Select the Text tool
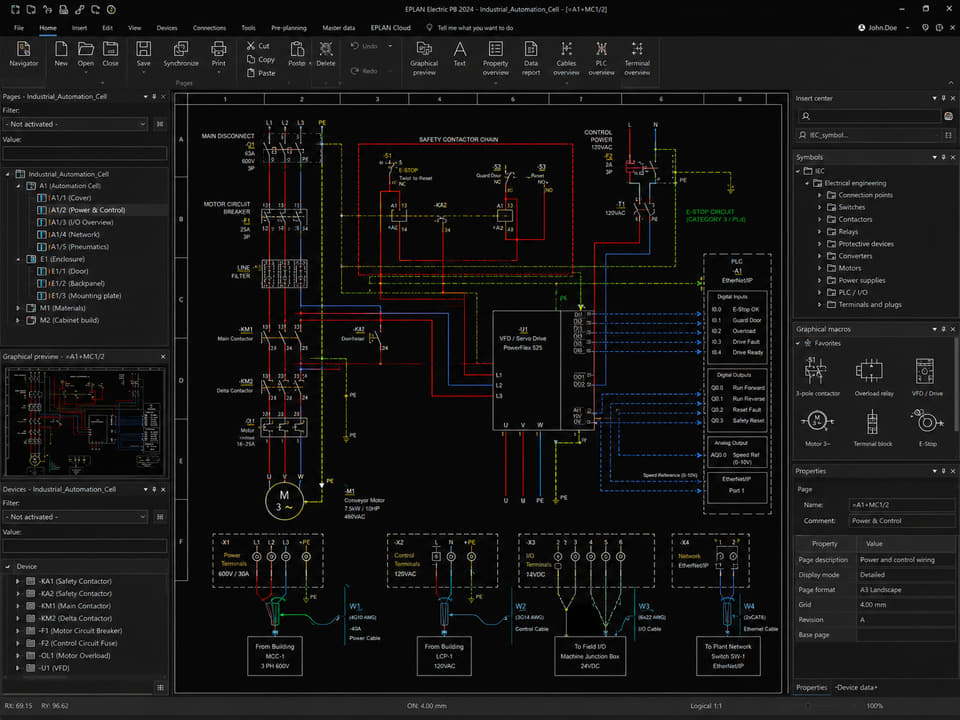960x720 pixels. point(460,54)
